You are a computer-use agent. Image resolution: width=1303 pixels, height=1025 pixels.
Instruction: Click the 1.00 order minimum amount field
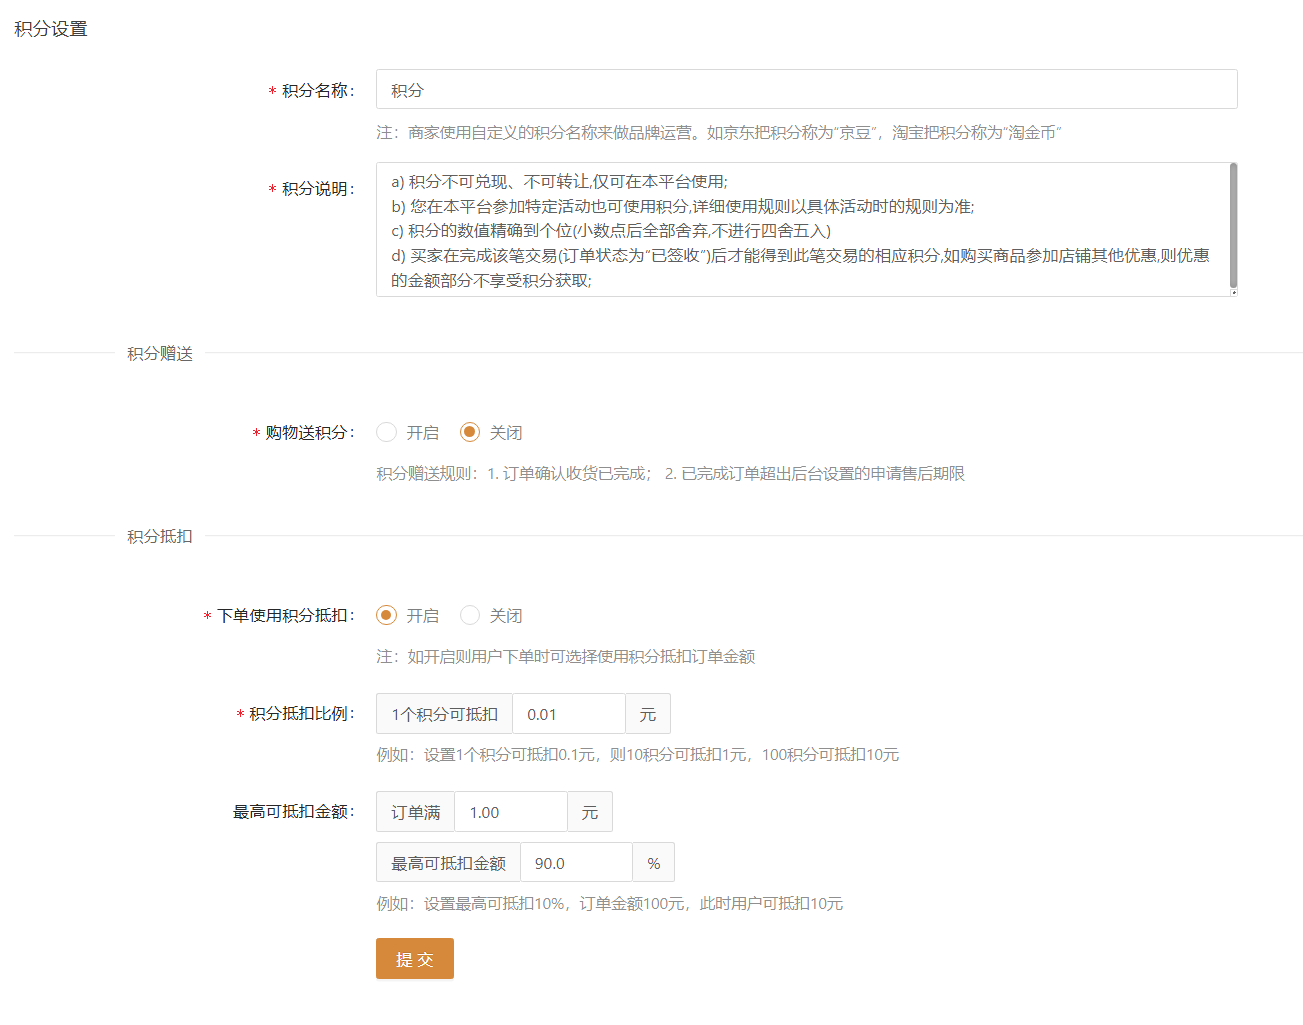point(508,811)
